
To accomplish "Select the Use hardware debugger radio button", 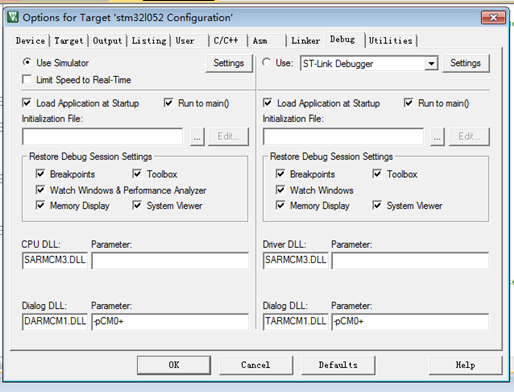I will pos(266,62).
